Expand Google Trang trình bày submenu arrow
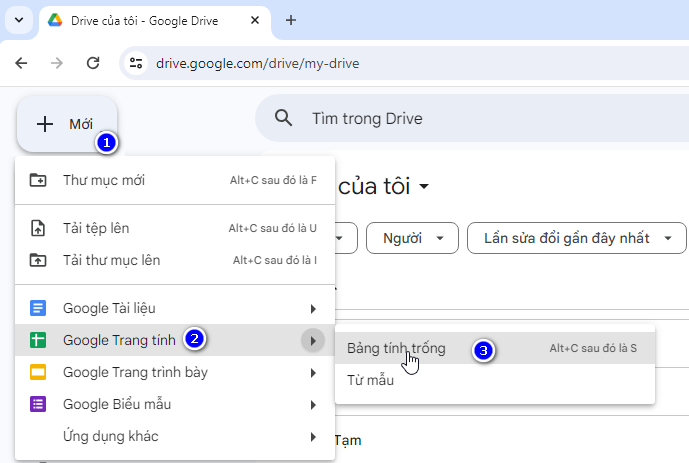Image resolution: width=689 pixels, height=463 pixels. [313, 373]
